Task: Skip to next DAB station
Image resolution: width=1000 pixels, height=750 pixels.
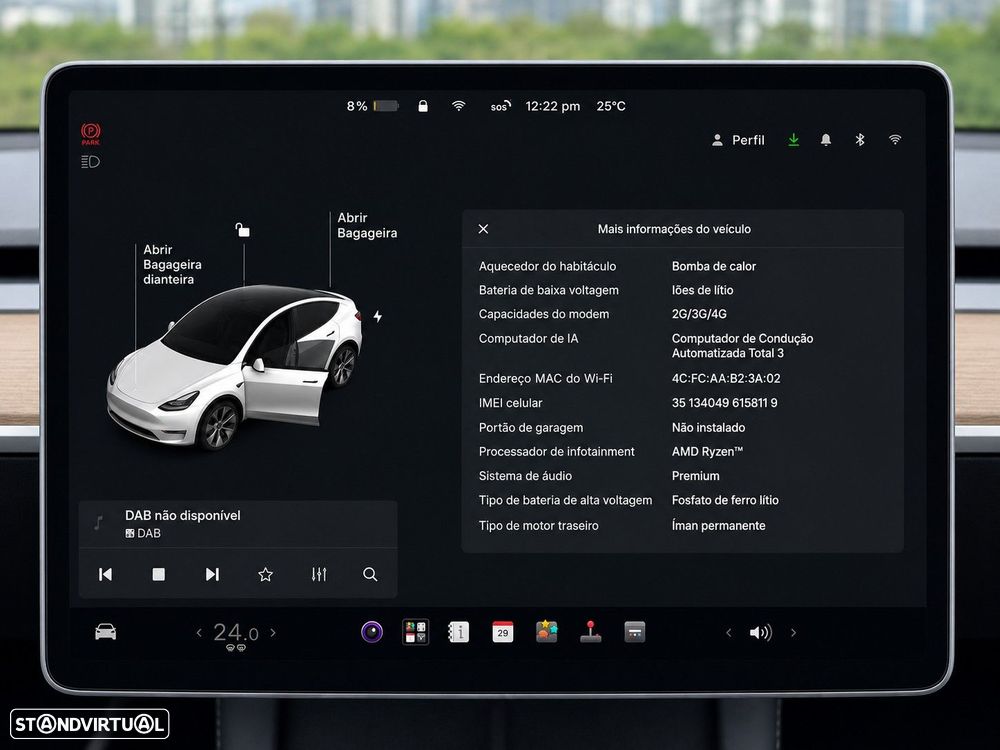Action: point(212,575)
